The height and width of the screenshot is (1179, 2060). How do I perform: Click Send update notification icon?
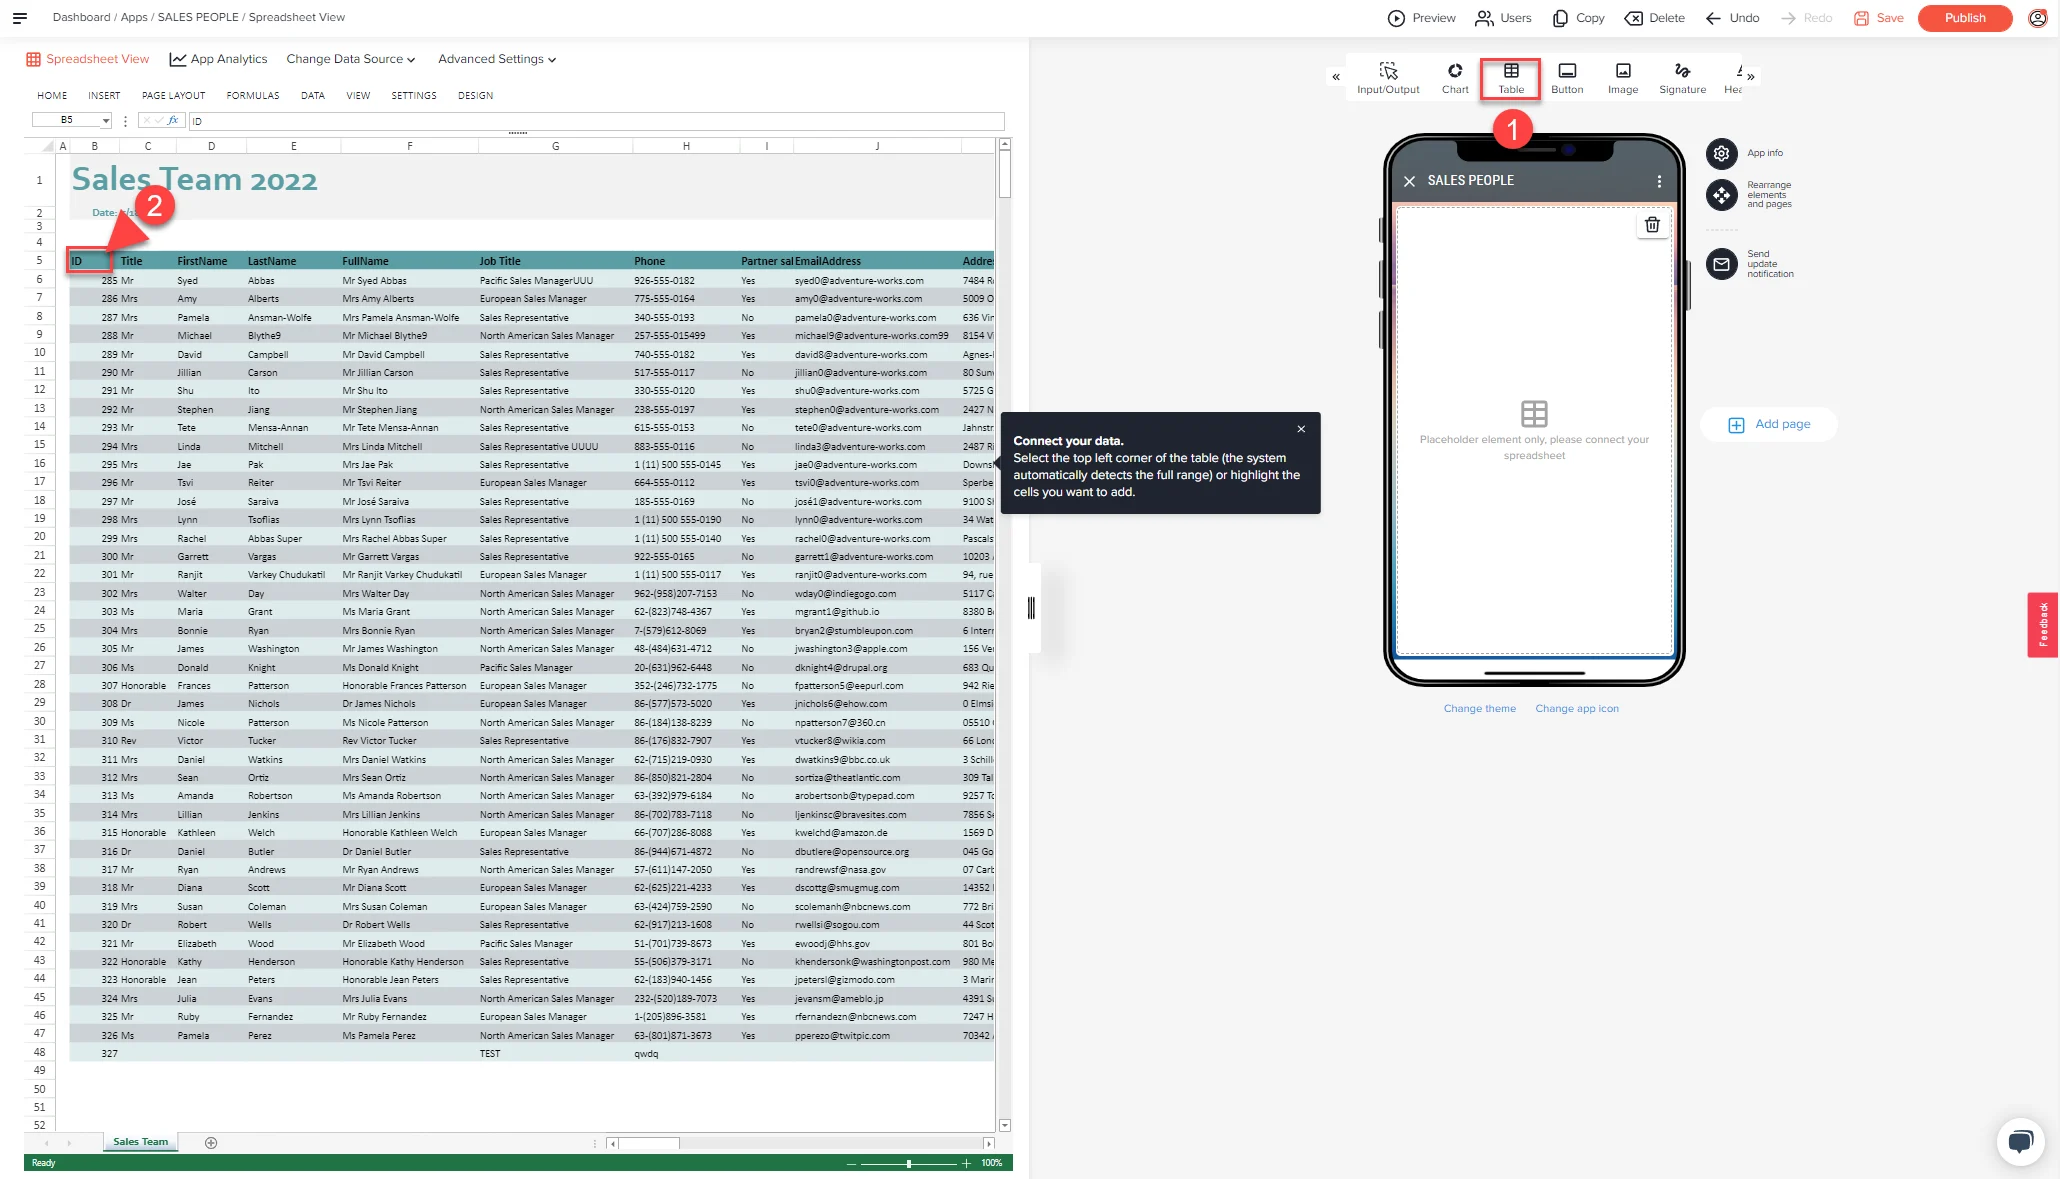tap(1721, 264)
